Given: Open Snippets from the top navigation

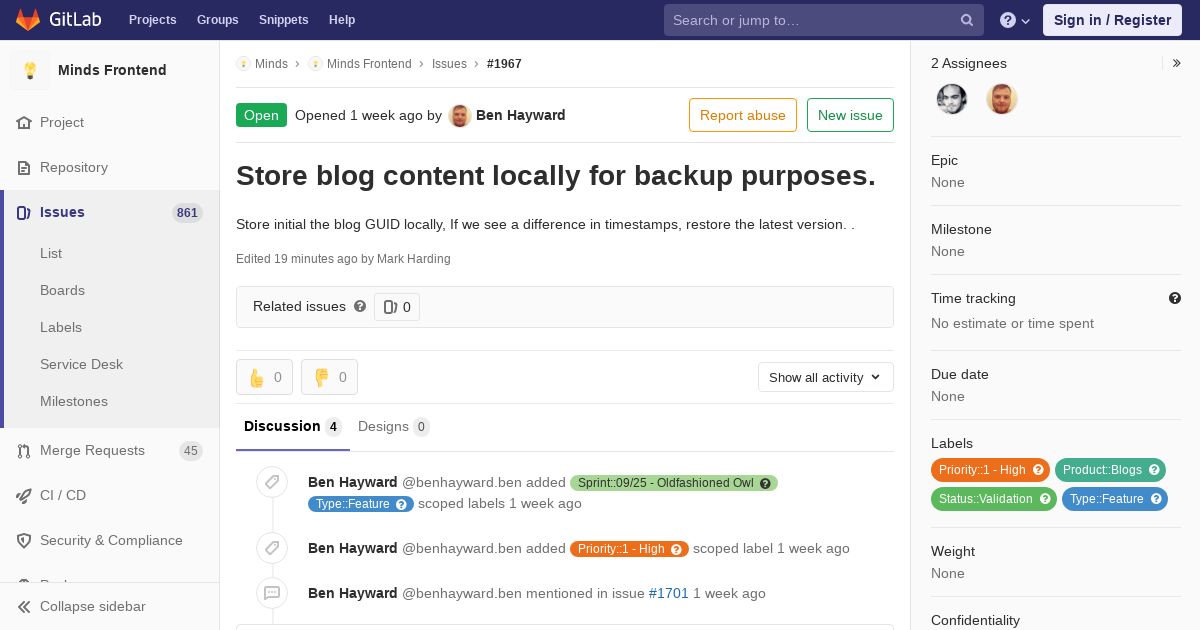Looking at the screenshot, I should click(283, 20).
